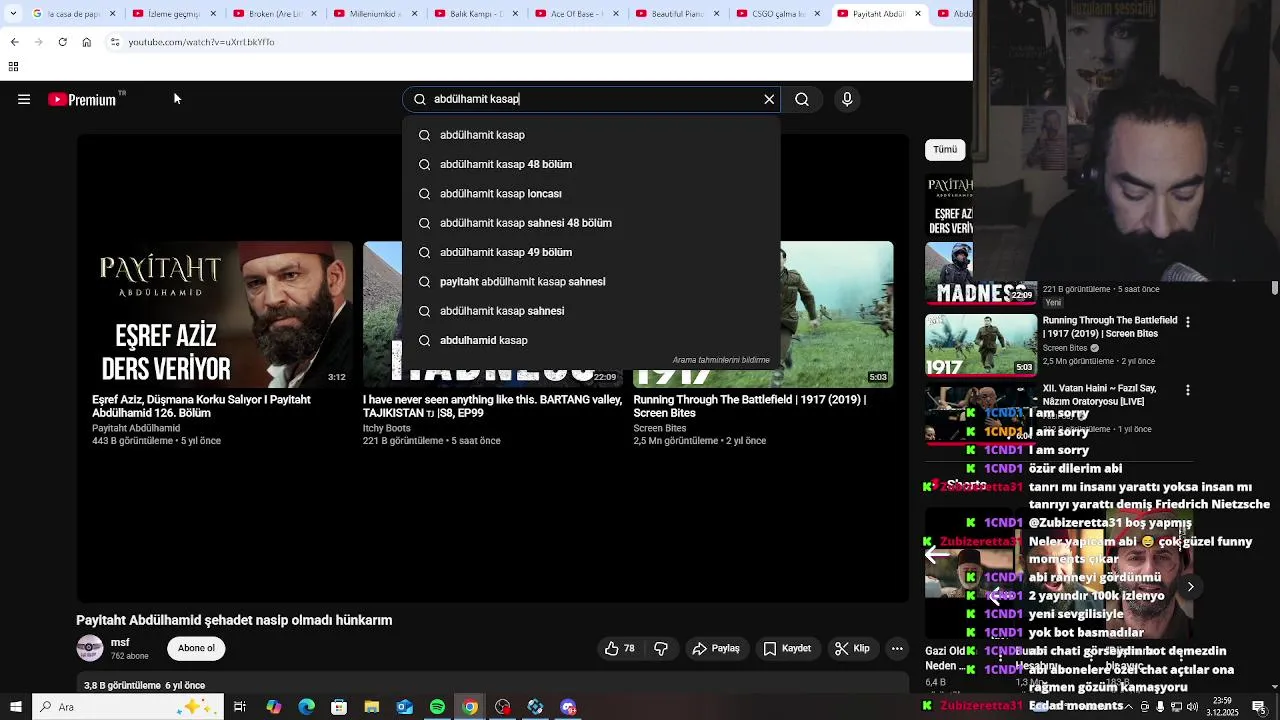Open 'msf' channel name link
Viewport: 1280px width, 720px height.
click(120, 643)
